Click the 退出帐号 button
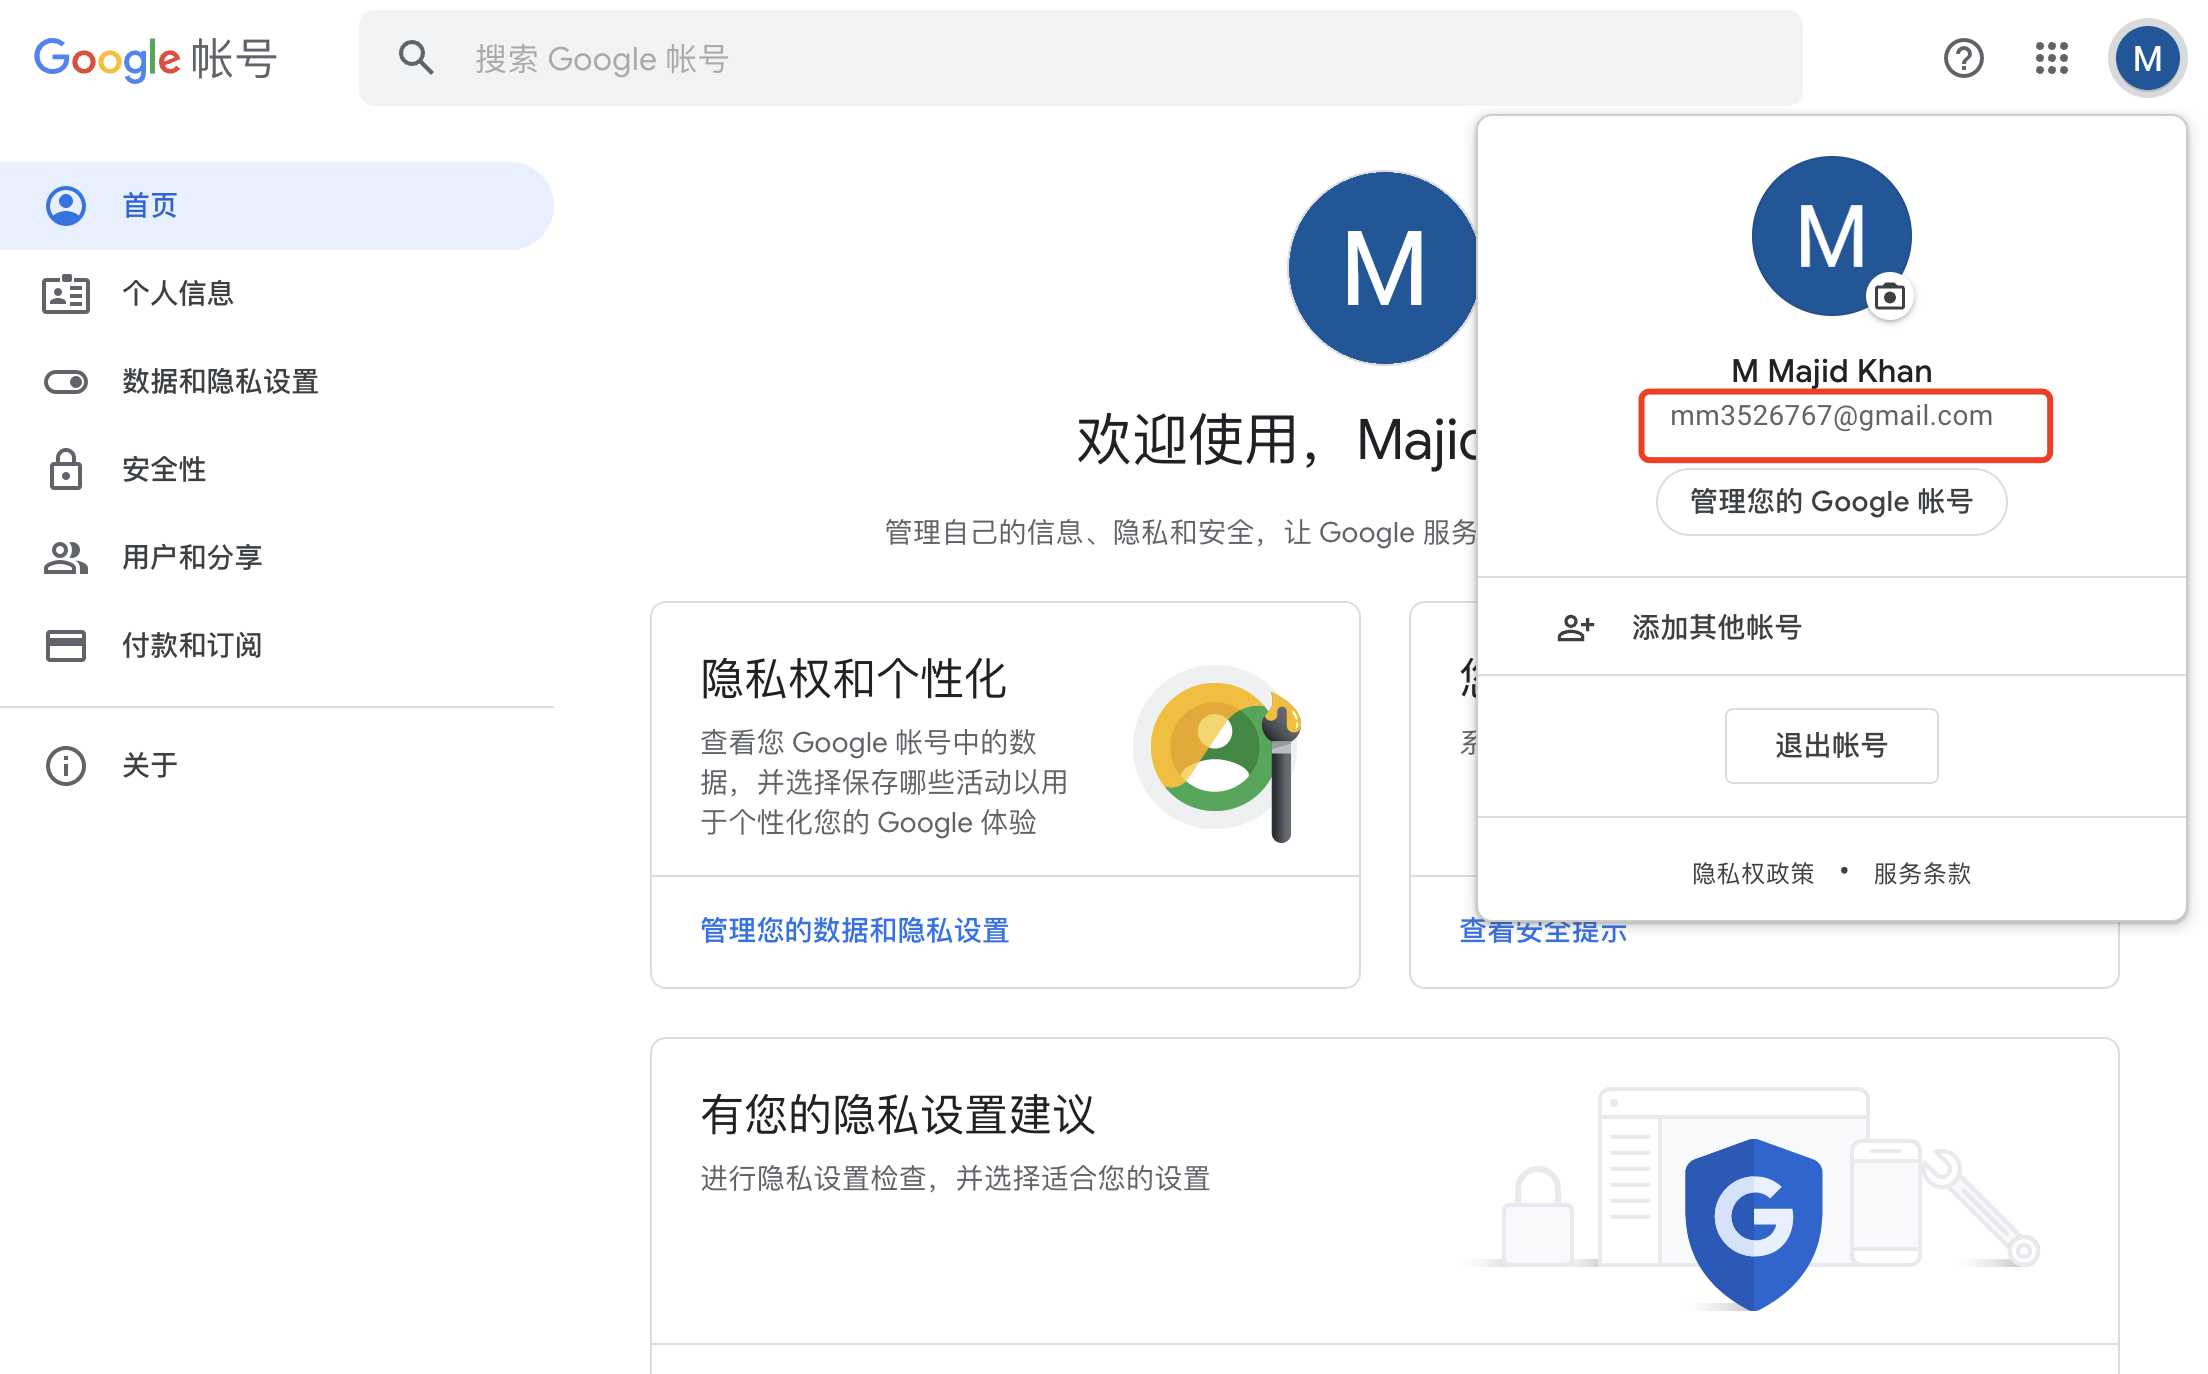 point(1831,746)
